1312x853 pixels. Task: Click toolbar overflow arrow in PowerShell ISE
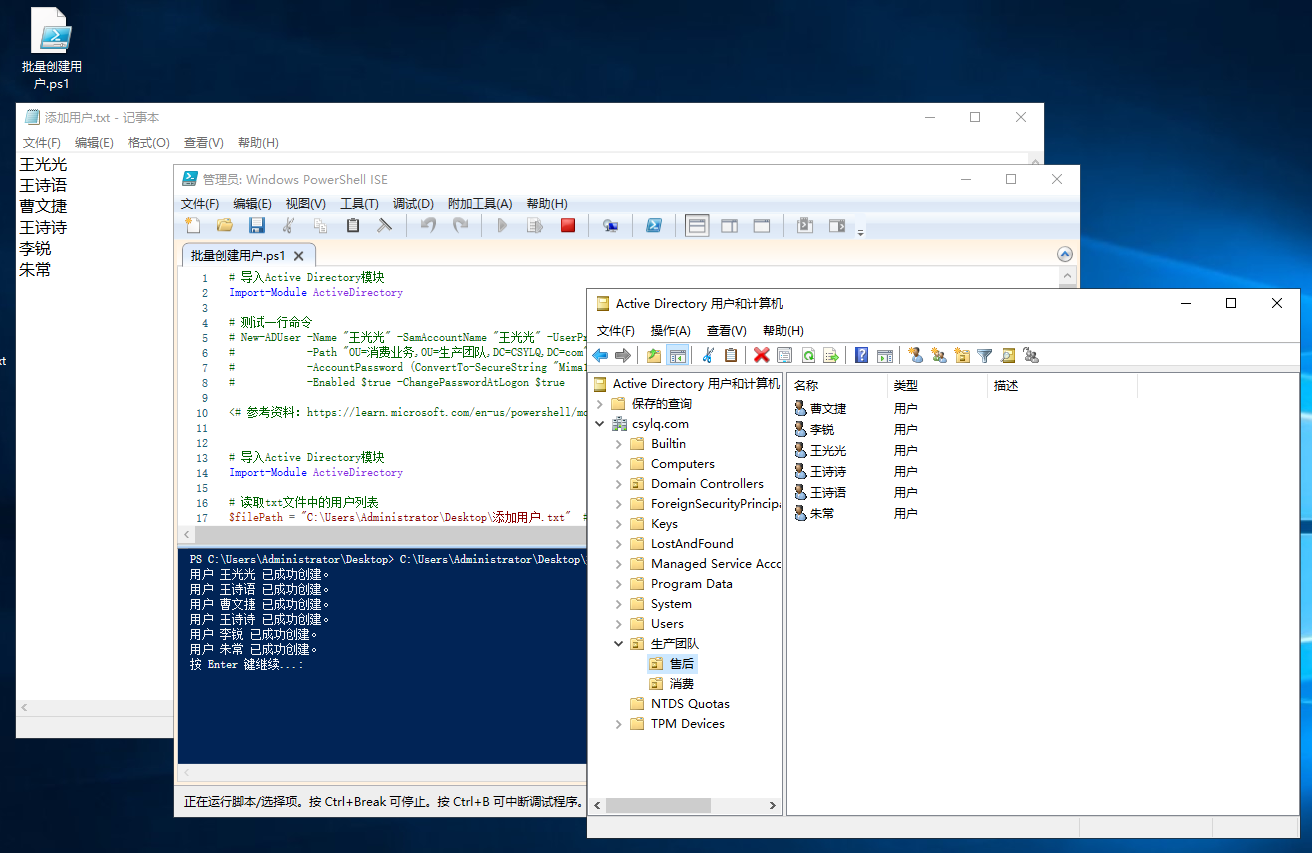point(861,231)
